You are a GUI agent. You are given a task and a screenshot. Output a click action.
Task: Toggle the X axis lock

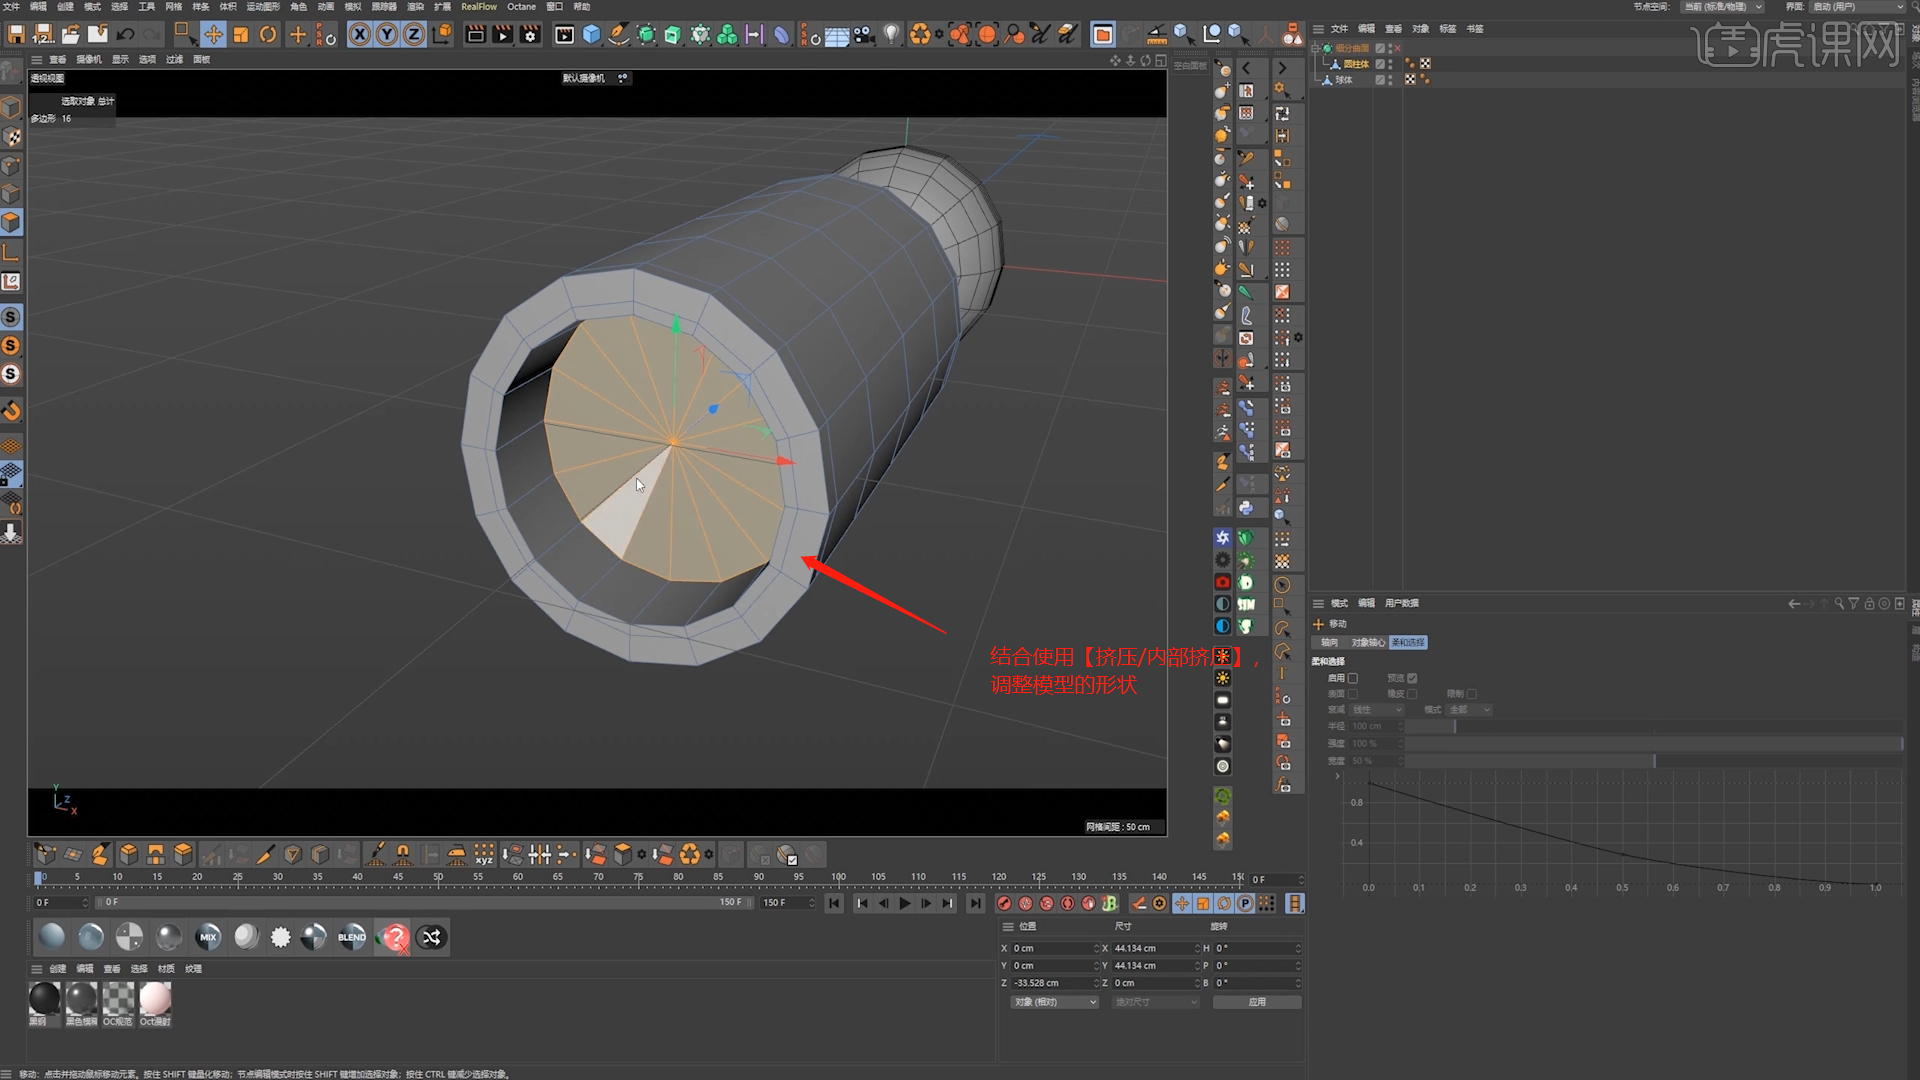coord(360,35)
